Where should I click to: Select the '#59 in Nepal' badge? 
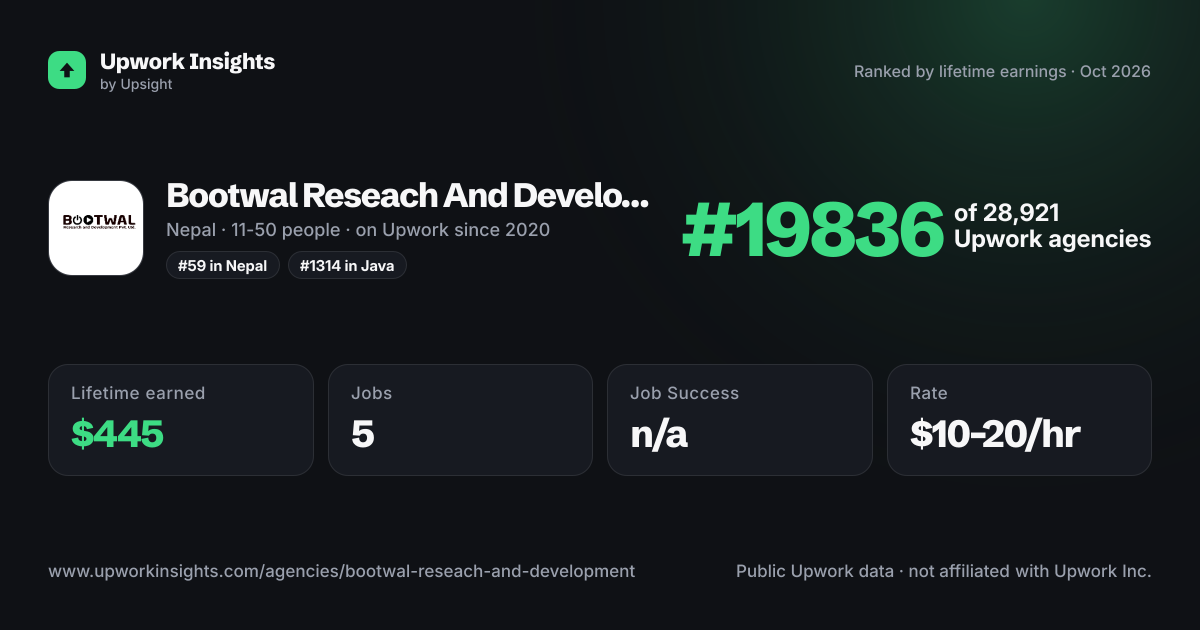click(223, 266)
